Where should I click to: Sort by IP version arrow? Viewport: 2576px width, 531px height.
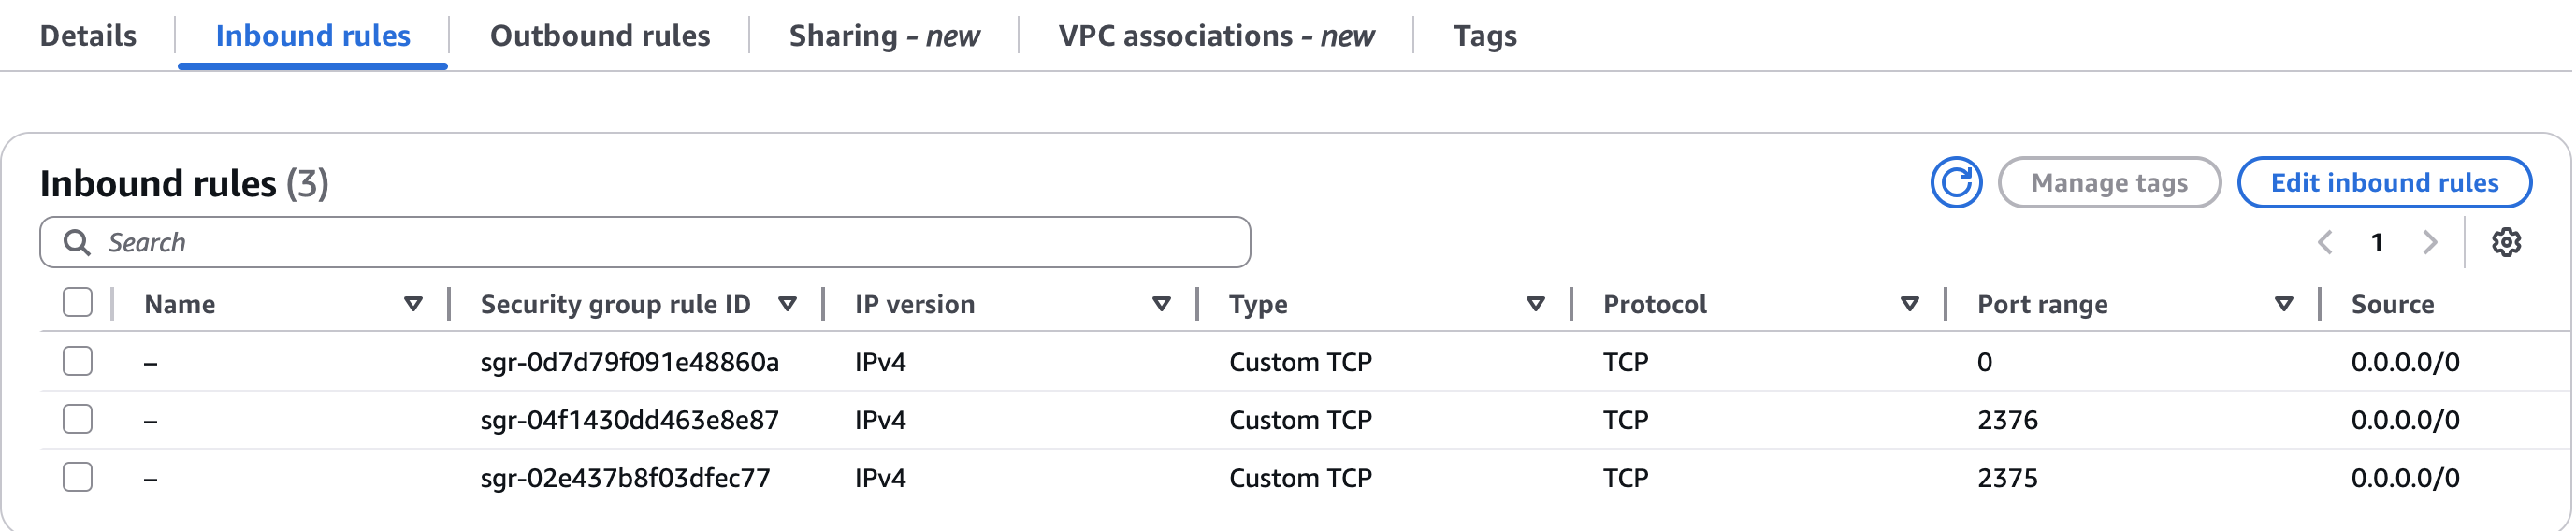click(x=1161, y=304)
